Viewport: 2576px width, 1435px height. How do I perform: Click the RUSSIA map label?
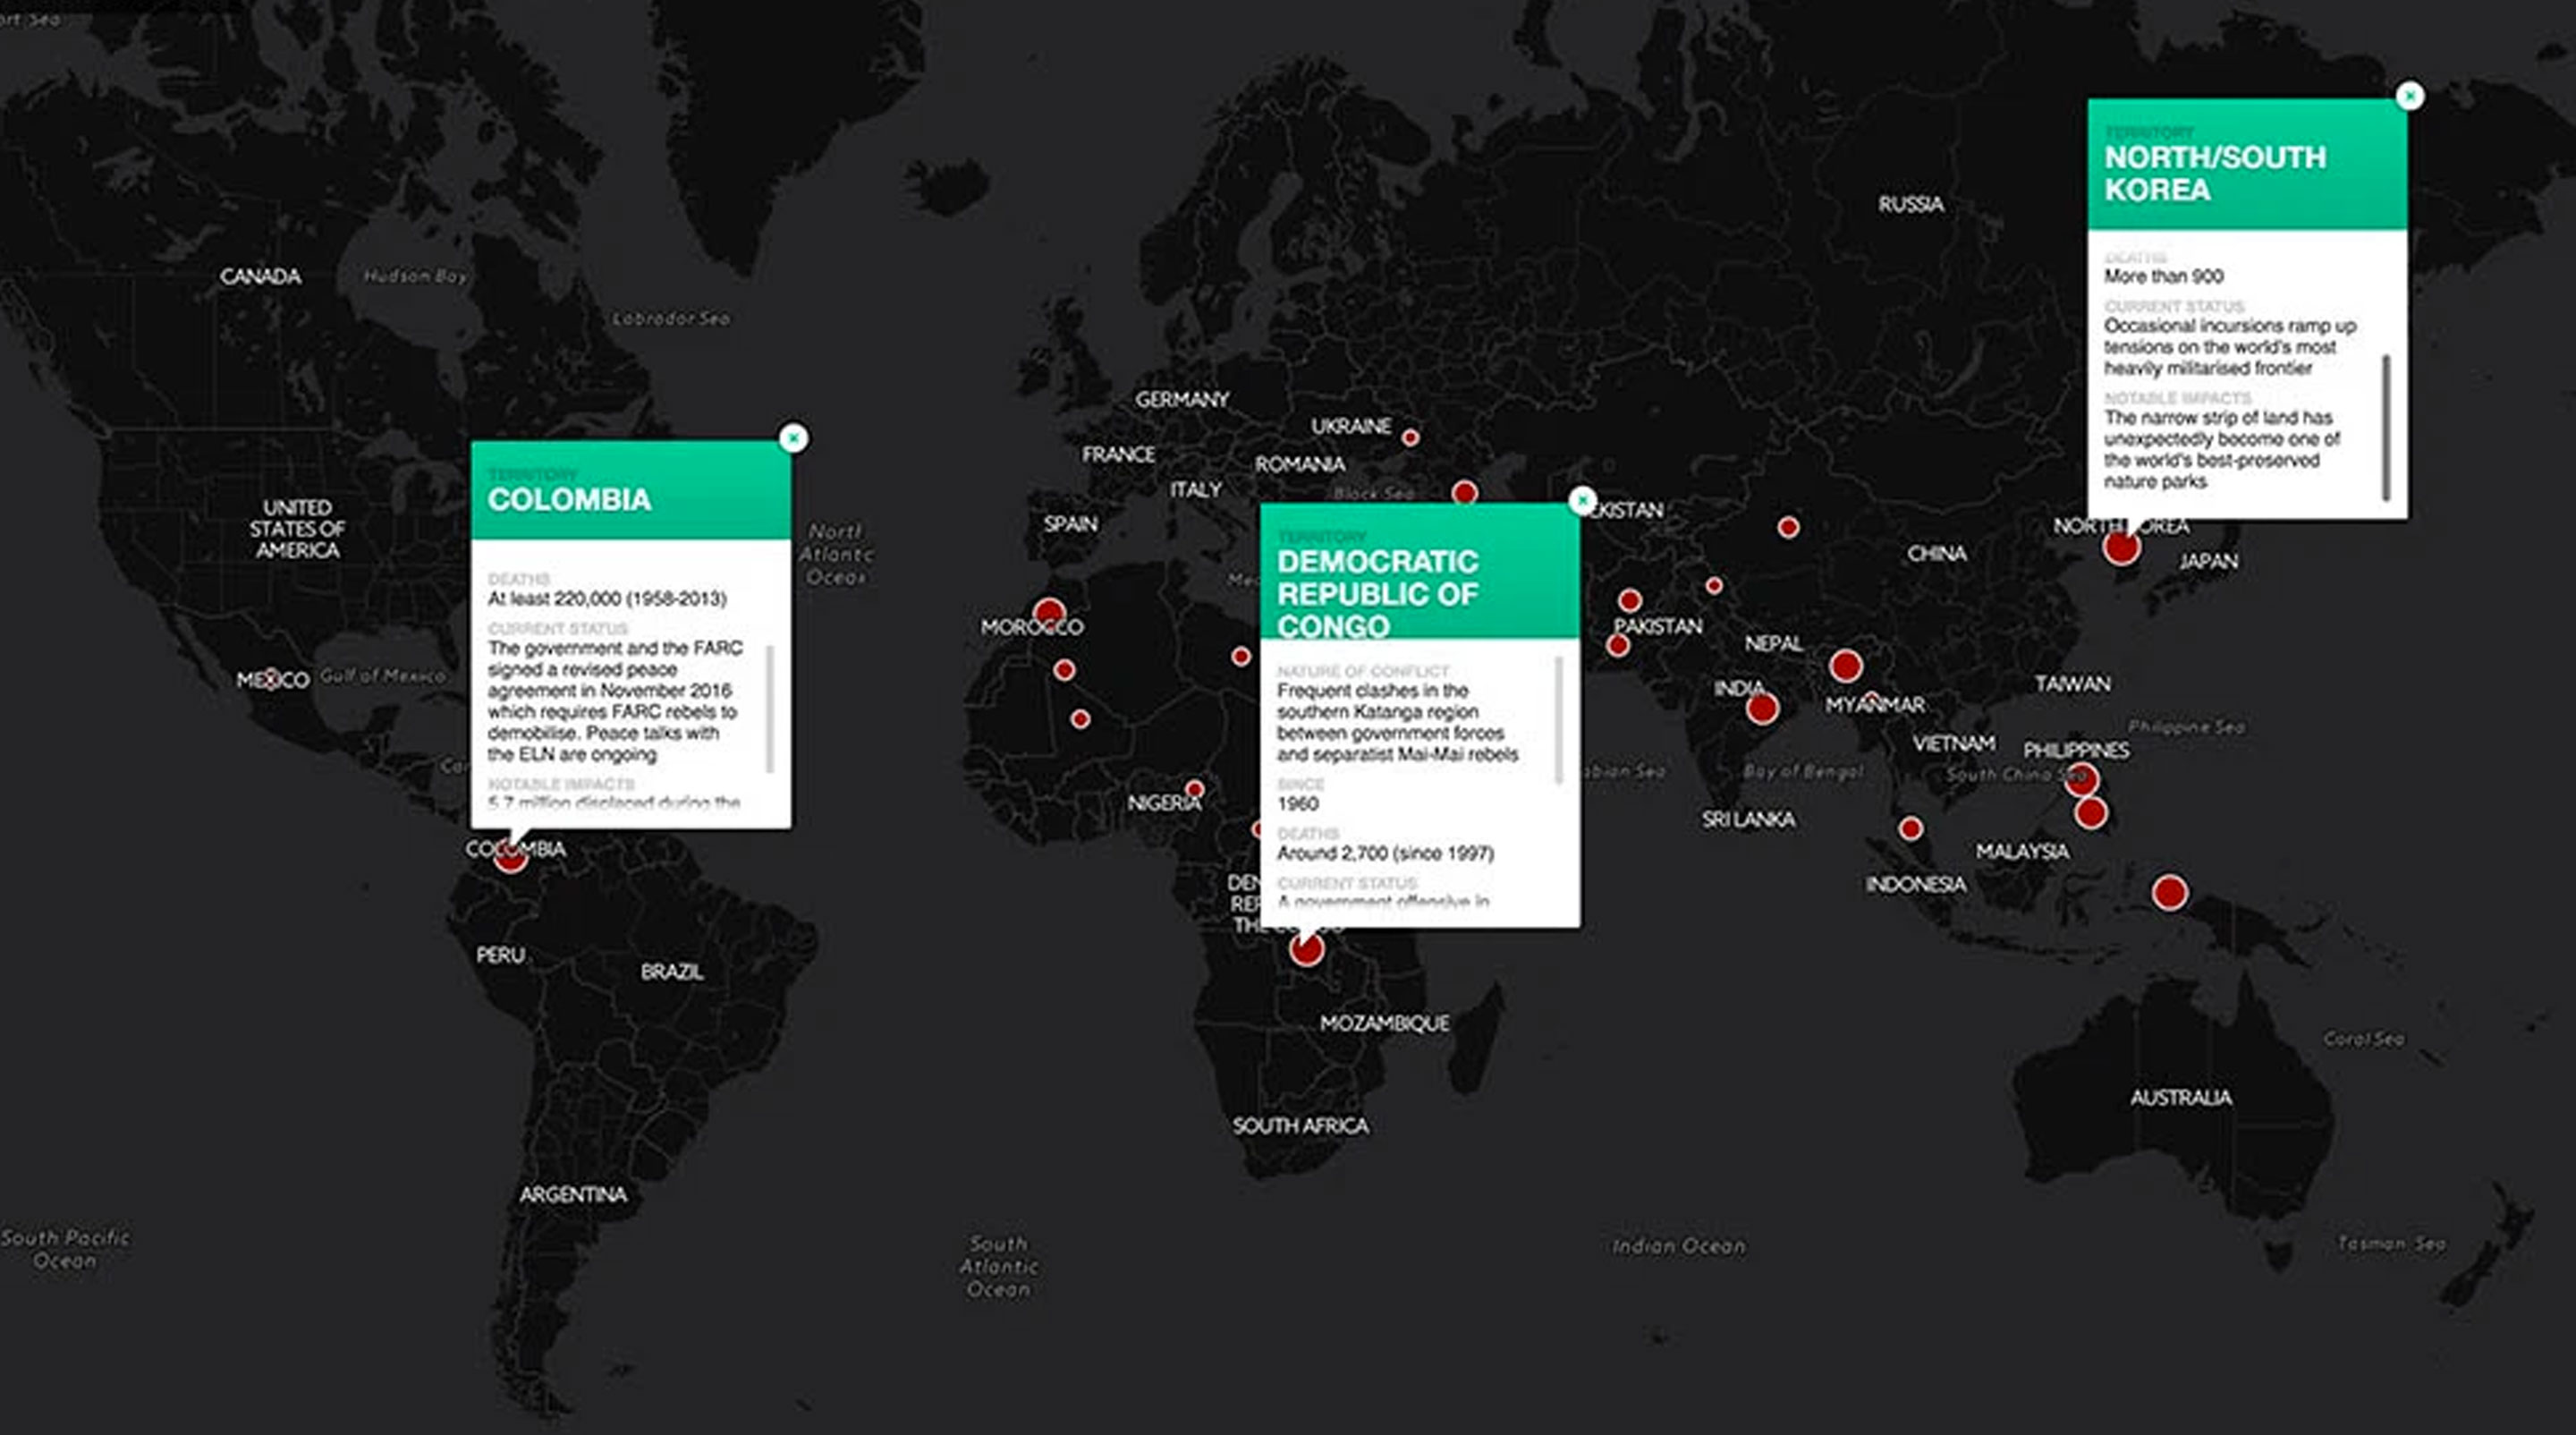pos(1911,204)
